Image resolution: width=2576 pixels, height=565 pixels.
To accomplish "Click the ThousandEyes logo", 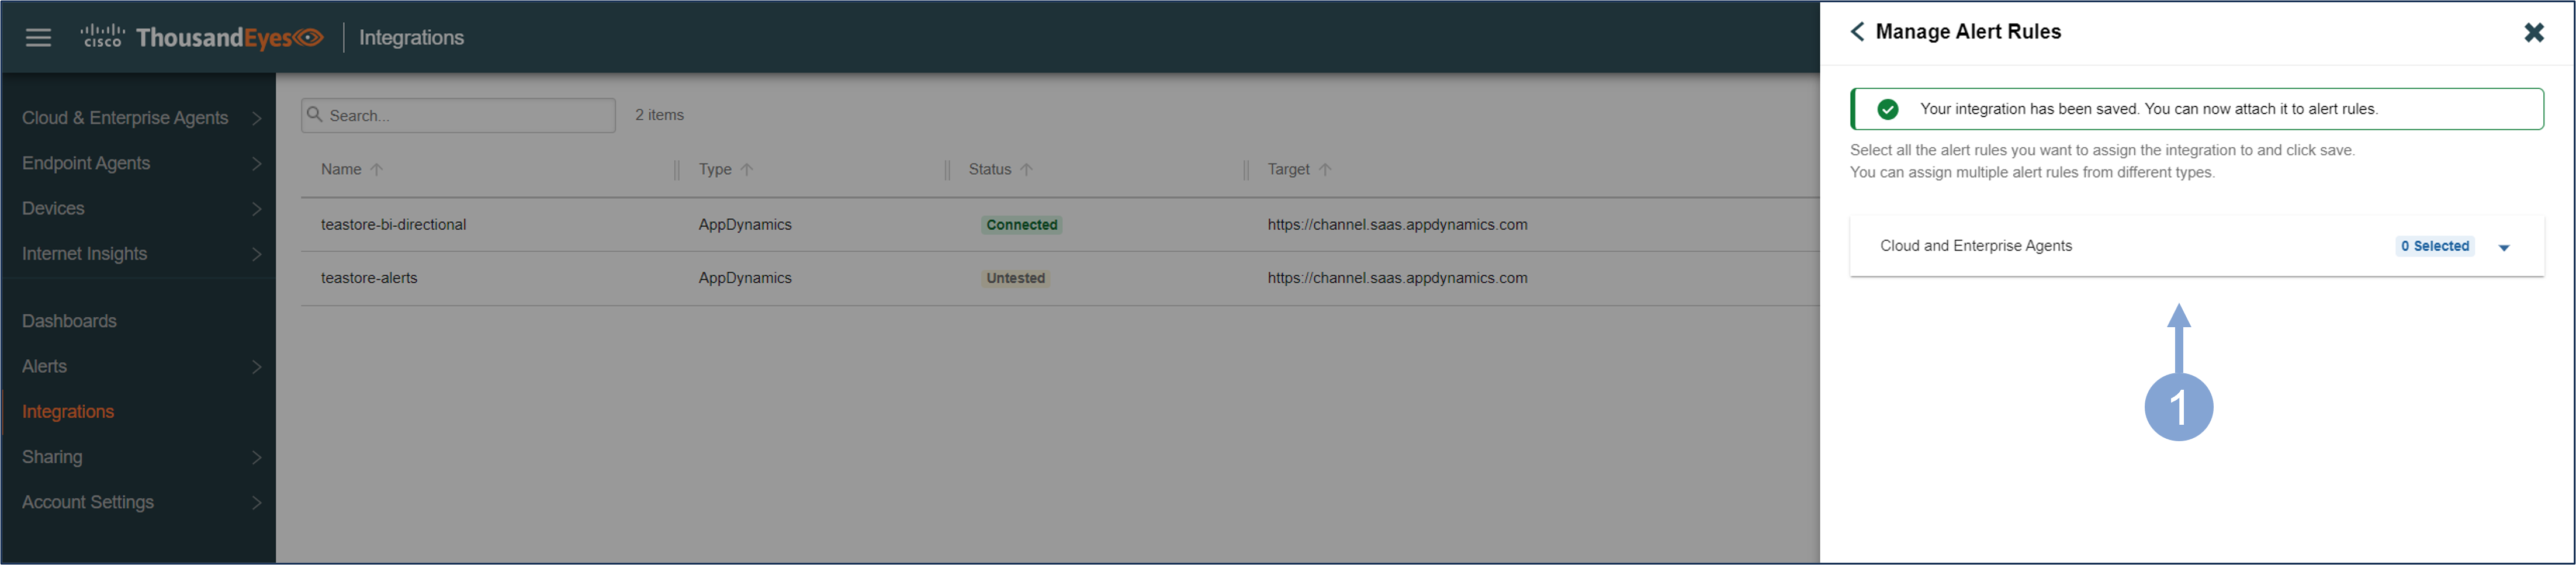I will 202,38.
